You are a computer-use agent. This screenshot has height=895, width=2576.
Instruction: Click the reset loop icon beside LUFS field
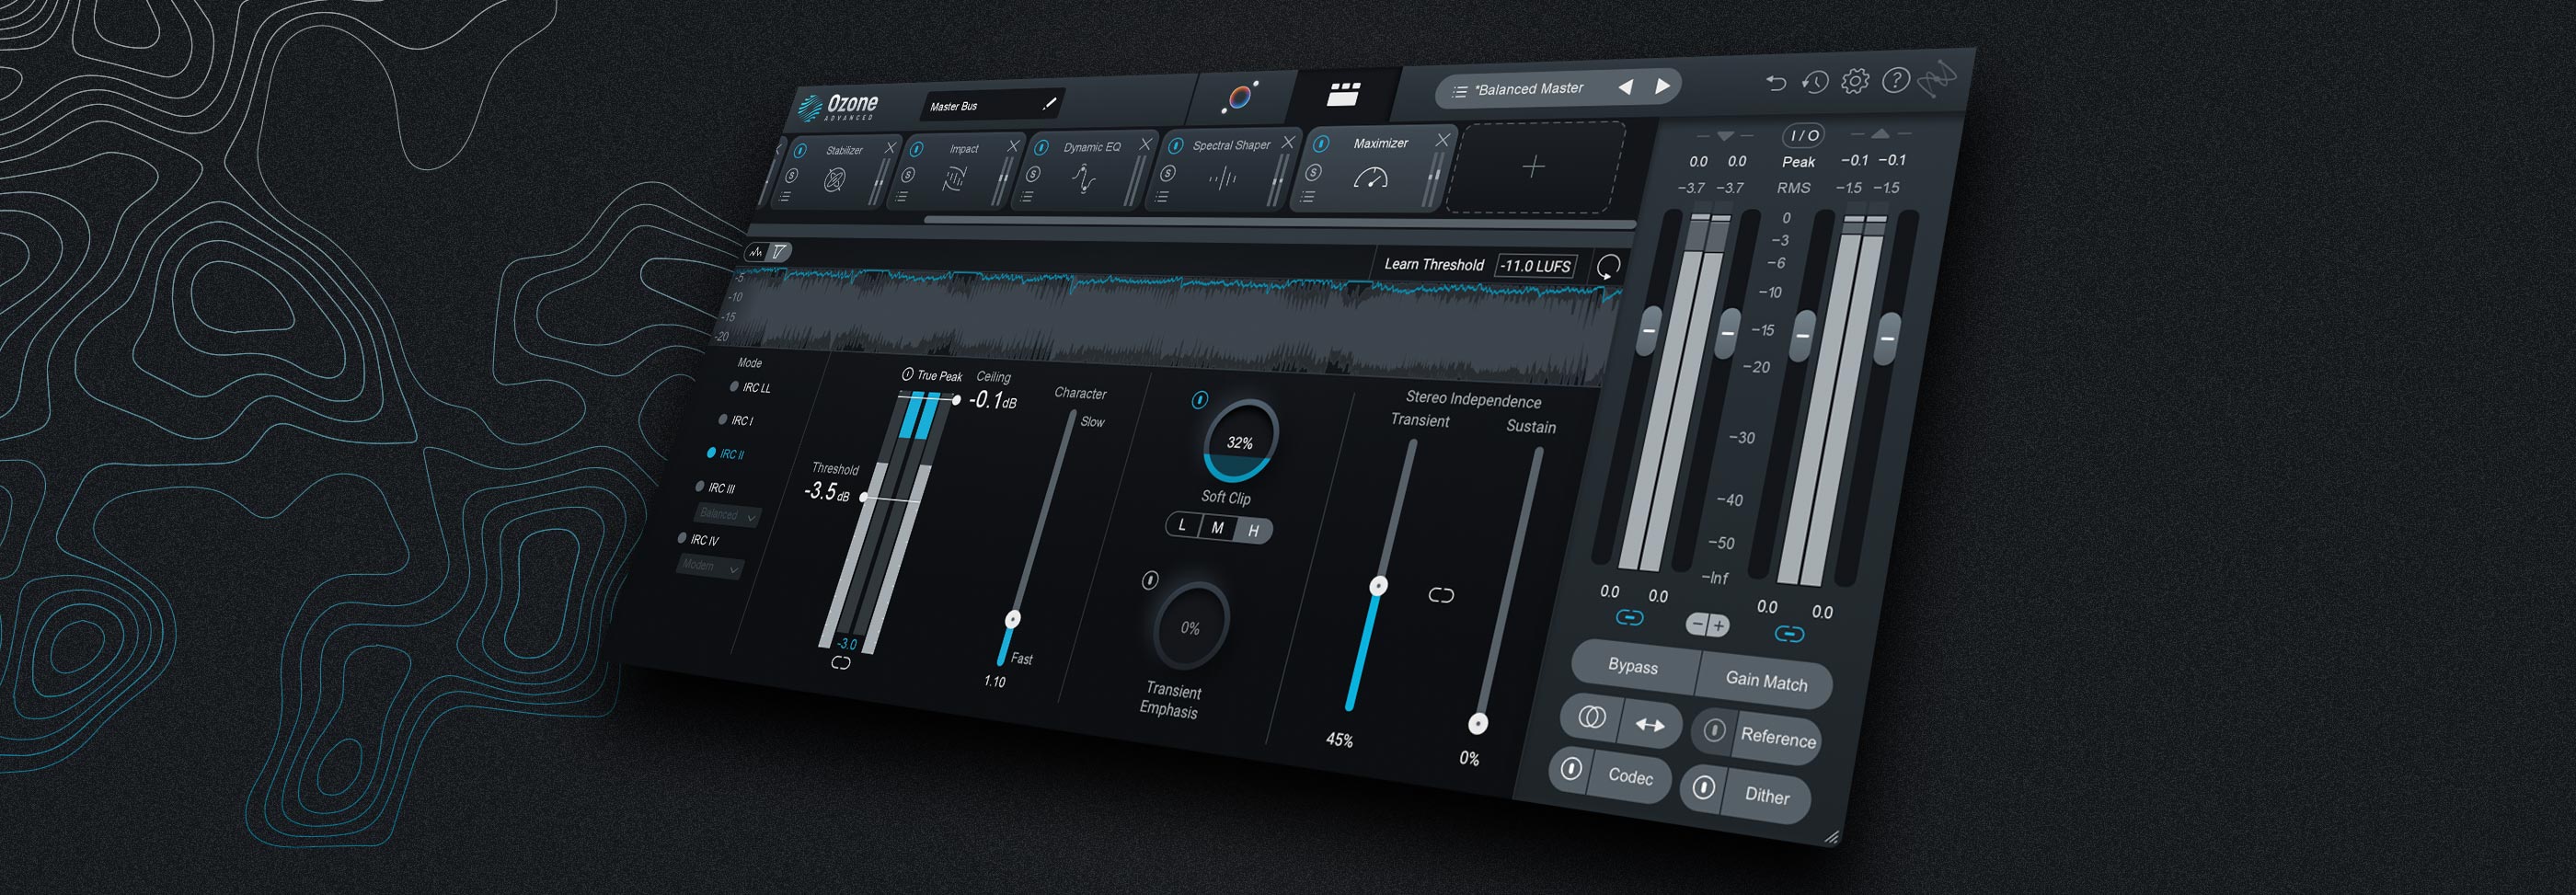1608,266
